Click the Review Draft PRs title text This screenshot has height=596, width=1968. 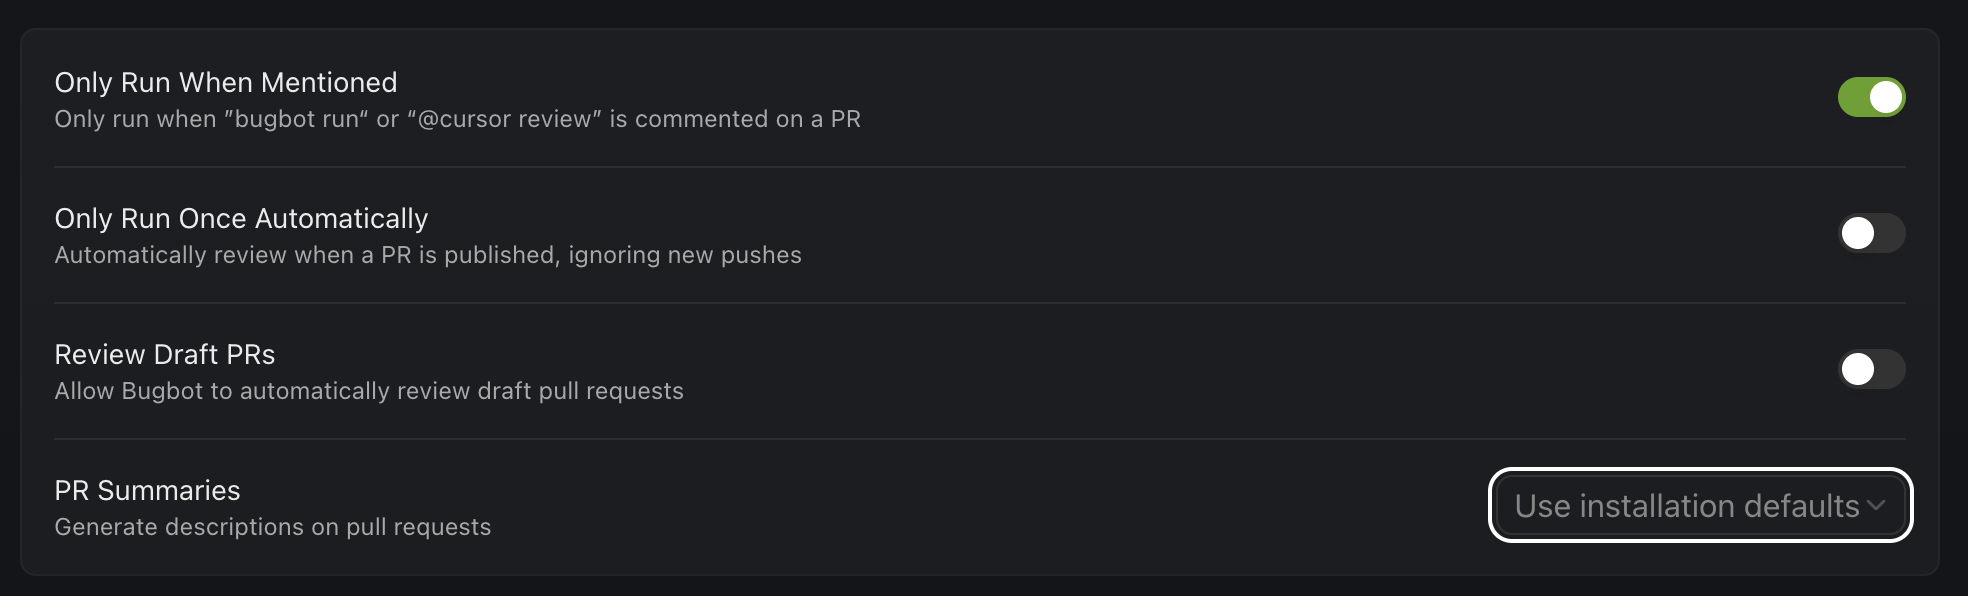[x=165, y=354]
